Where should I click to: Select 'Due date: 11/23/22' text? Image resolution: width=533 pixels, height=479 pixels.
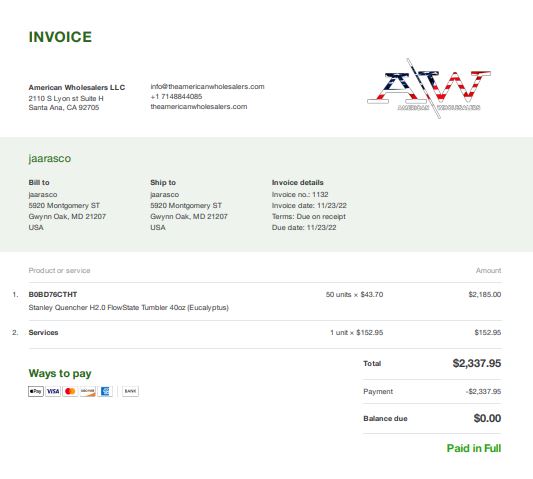pos(304,227)
